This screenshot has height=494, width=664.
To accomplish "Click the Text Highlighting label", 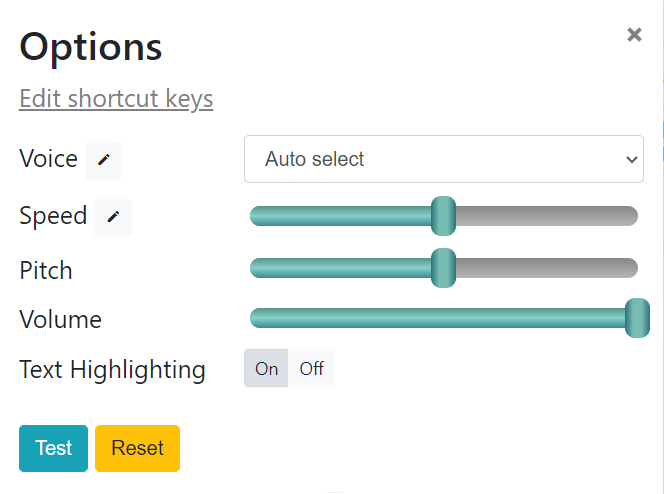I will (112, 370).
